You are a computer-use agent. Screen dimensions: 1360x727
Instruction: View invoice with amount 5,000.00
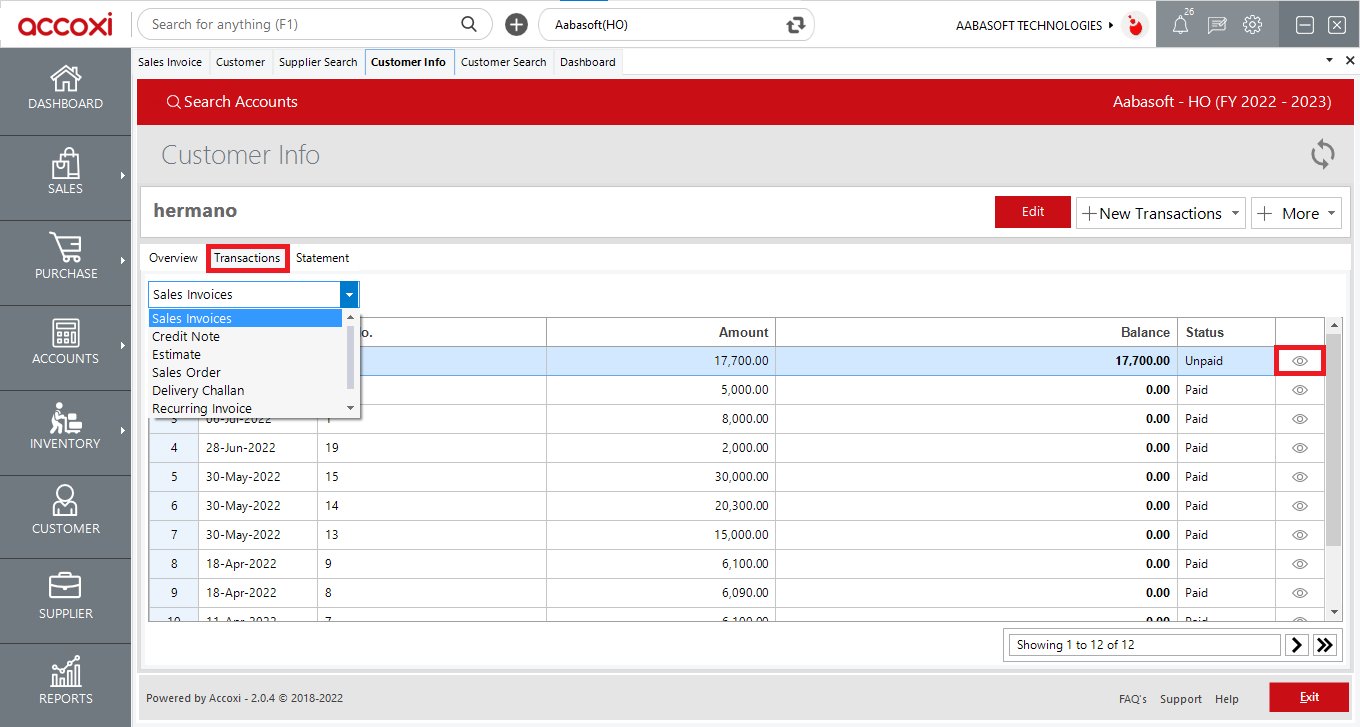pos(1300,390)
